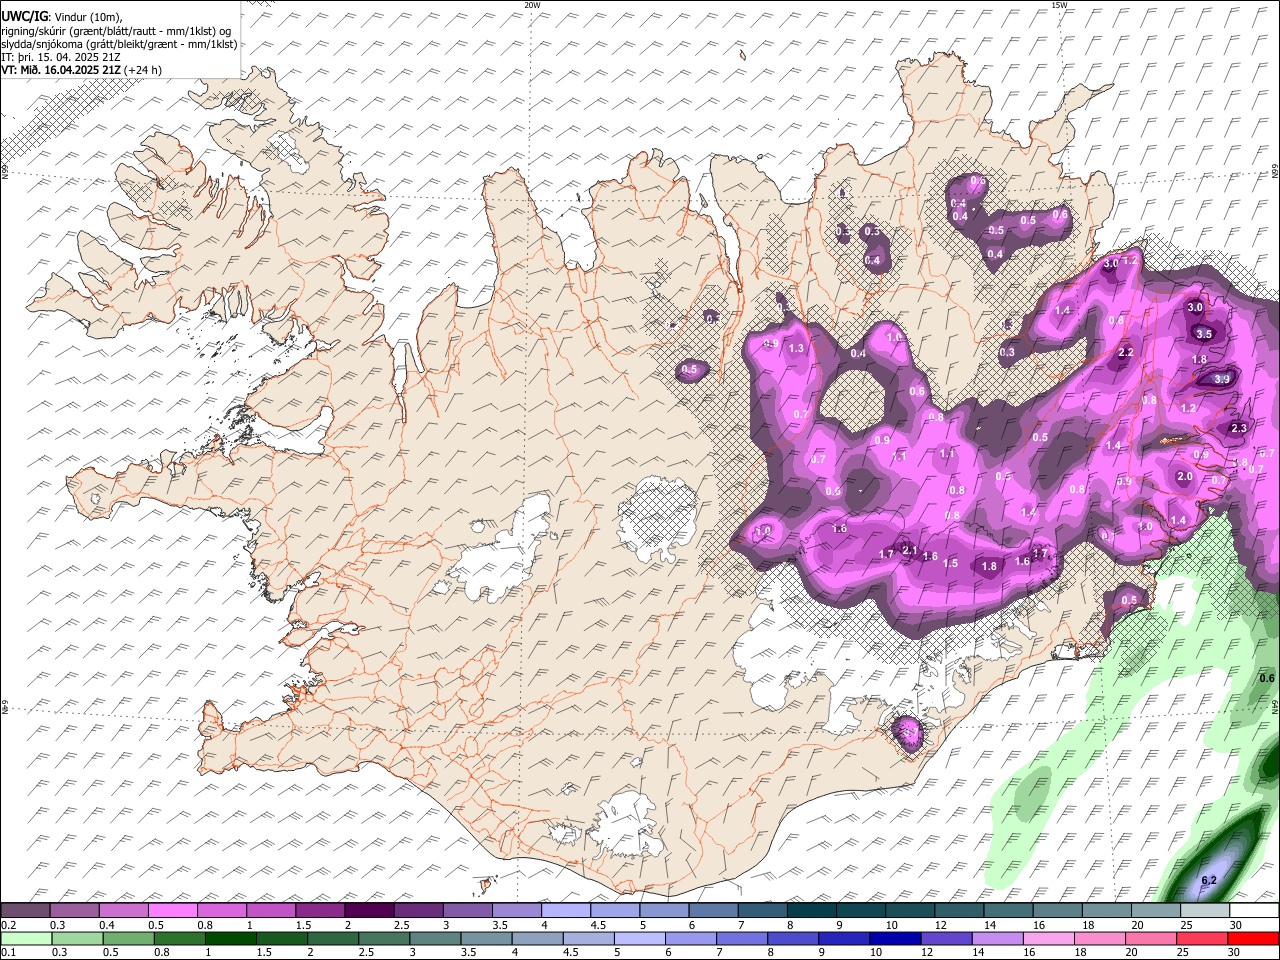
Task: Click the pale green 0.1–0.3 rain legend swatch
Action: 25,938
